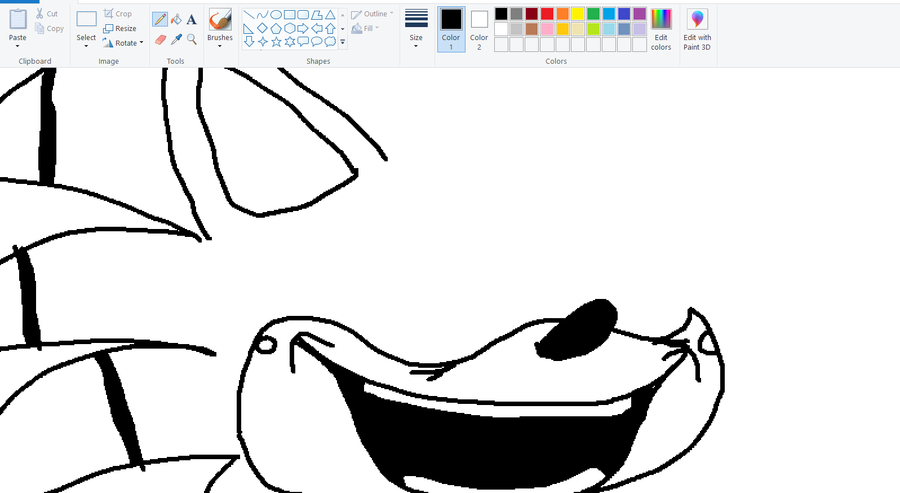This screenshot has height=493, width=900.
Task: Choose the Rectangle shape
Action: point(289,14)
